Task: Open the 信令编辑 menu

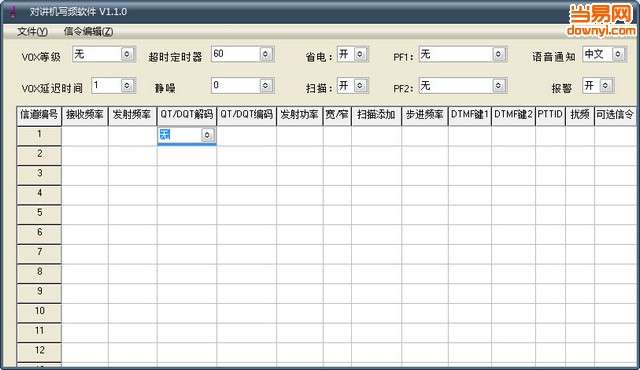Action: coord(89,31)
